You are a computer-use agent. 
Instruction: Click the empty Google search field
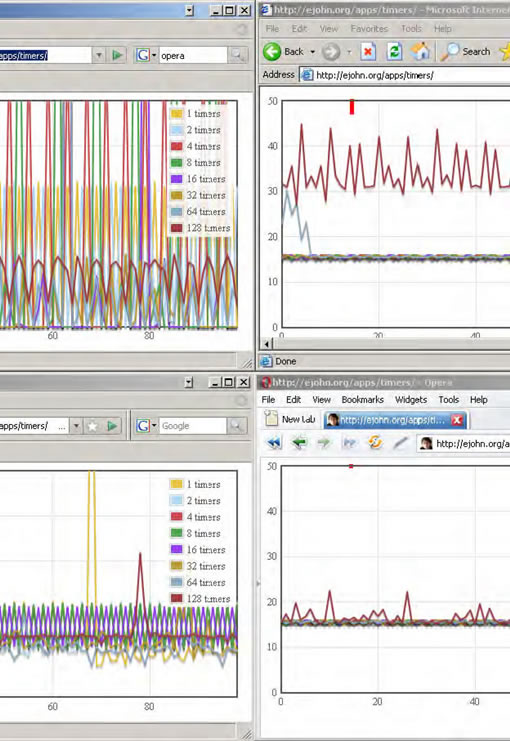(x=192, y=426)
